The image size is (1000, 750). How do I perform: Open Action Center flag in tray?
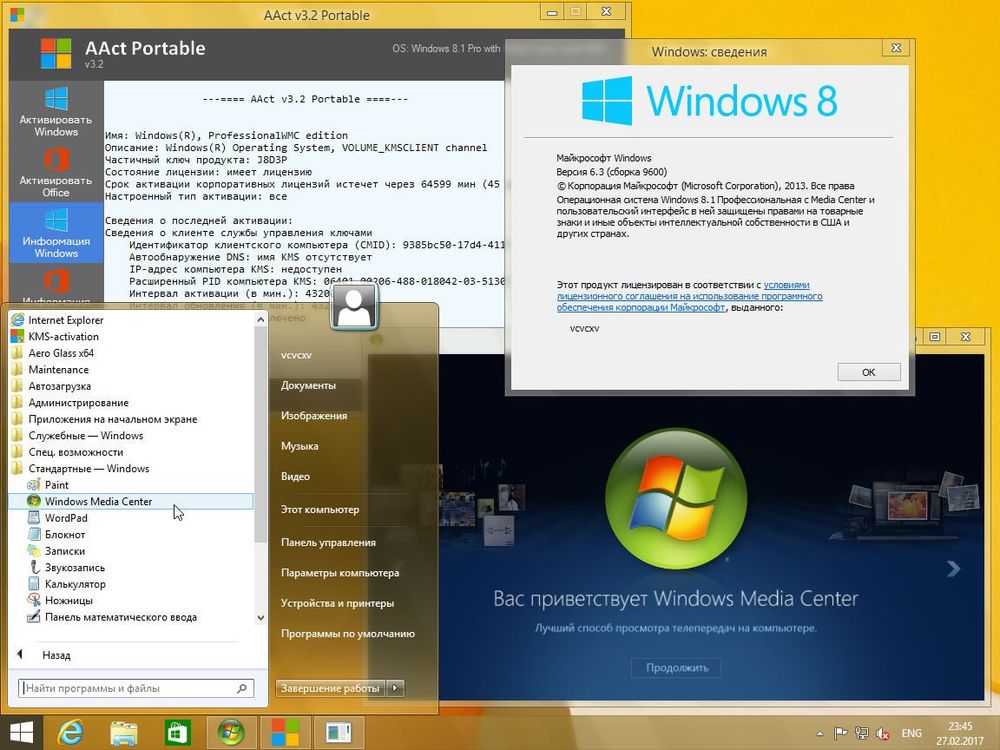tap(841, 733)
